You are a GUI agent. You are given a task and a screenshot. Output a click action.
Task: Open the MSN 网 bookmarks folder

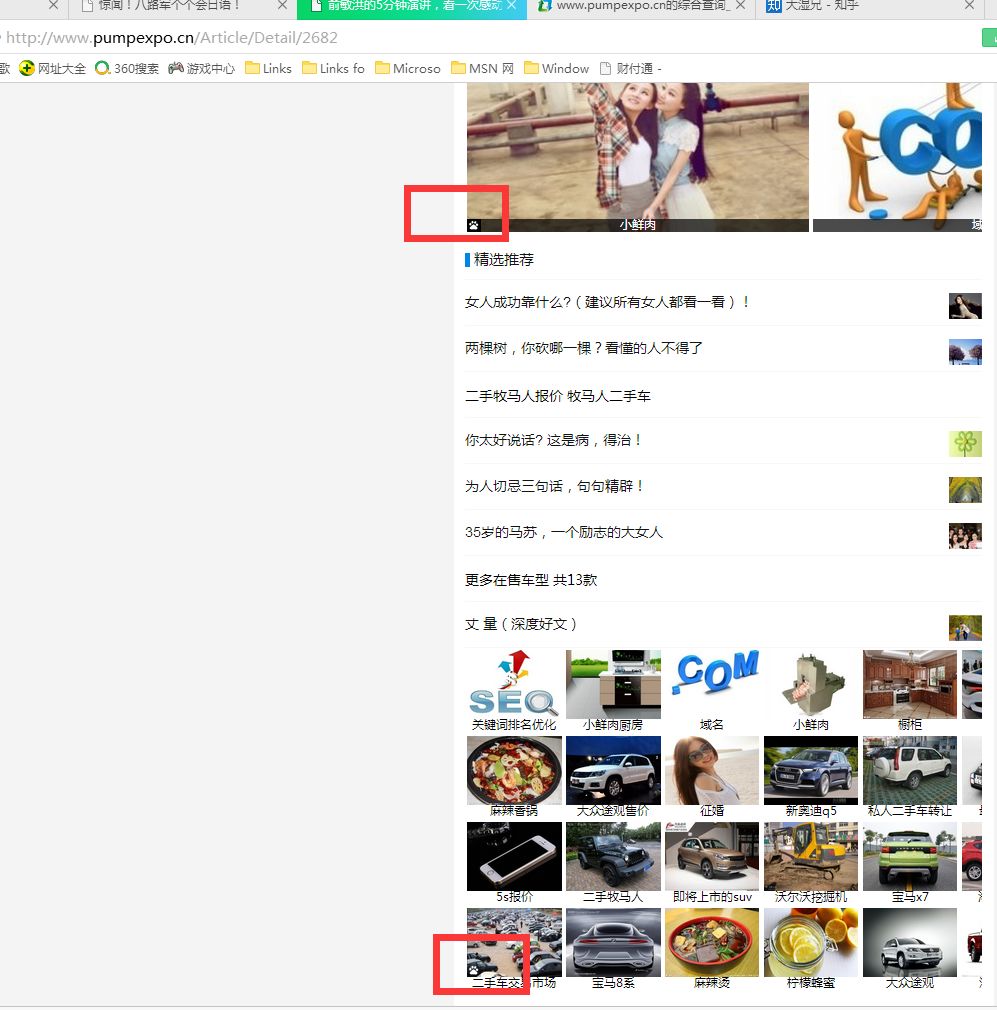pyautogui.click(x=481, y=68)
